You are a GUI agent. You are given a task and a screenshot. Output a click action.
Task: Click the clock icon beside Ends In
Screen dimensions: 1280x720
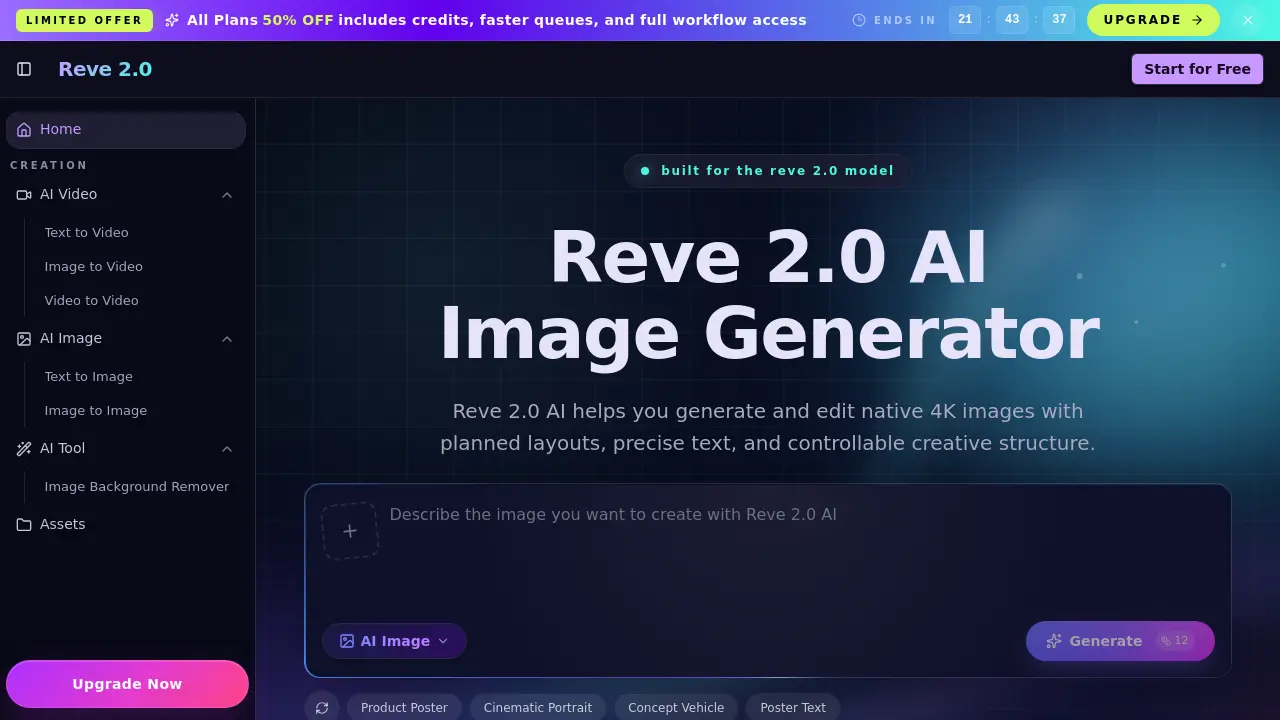[859, 20]
